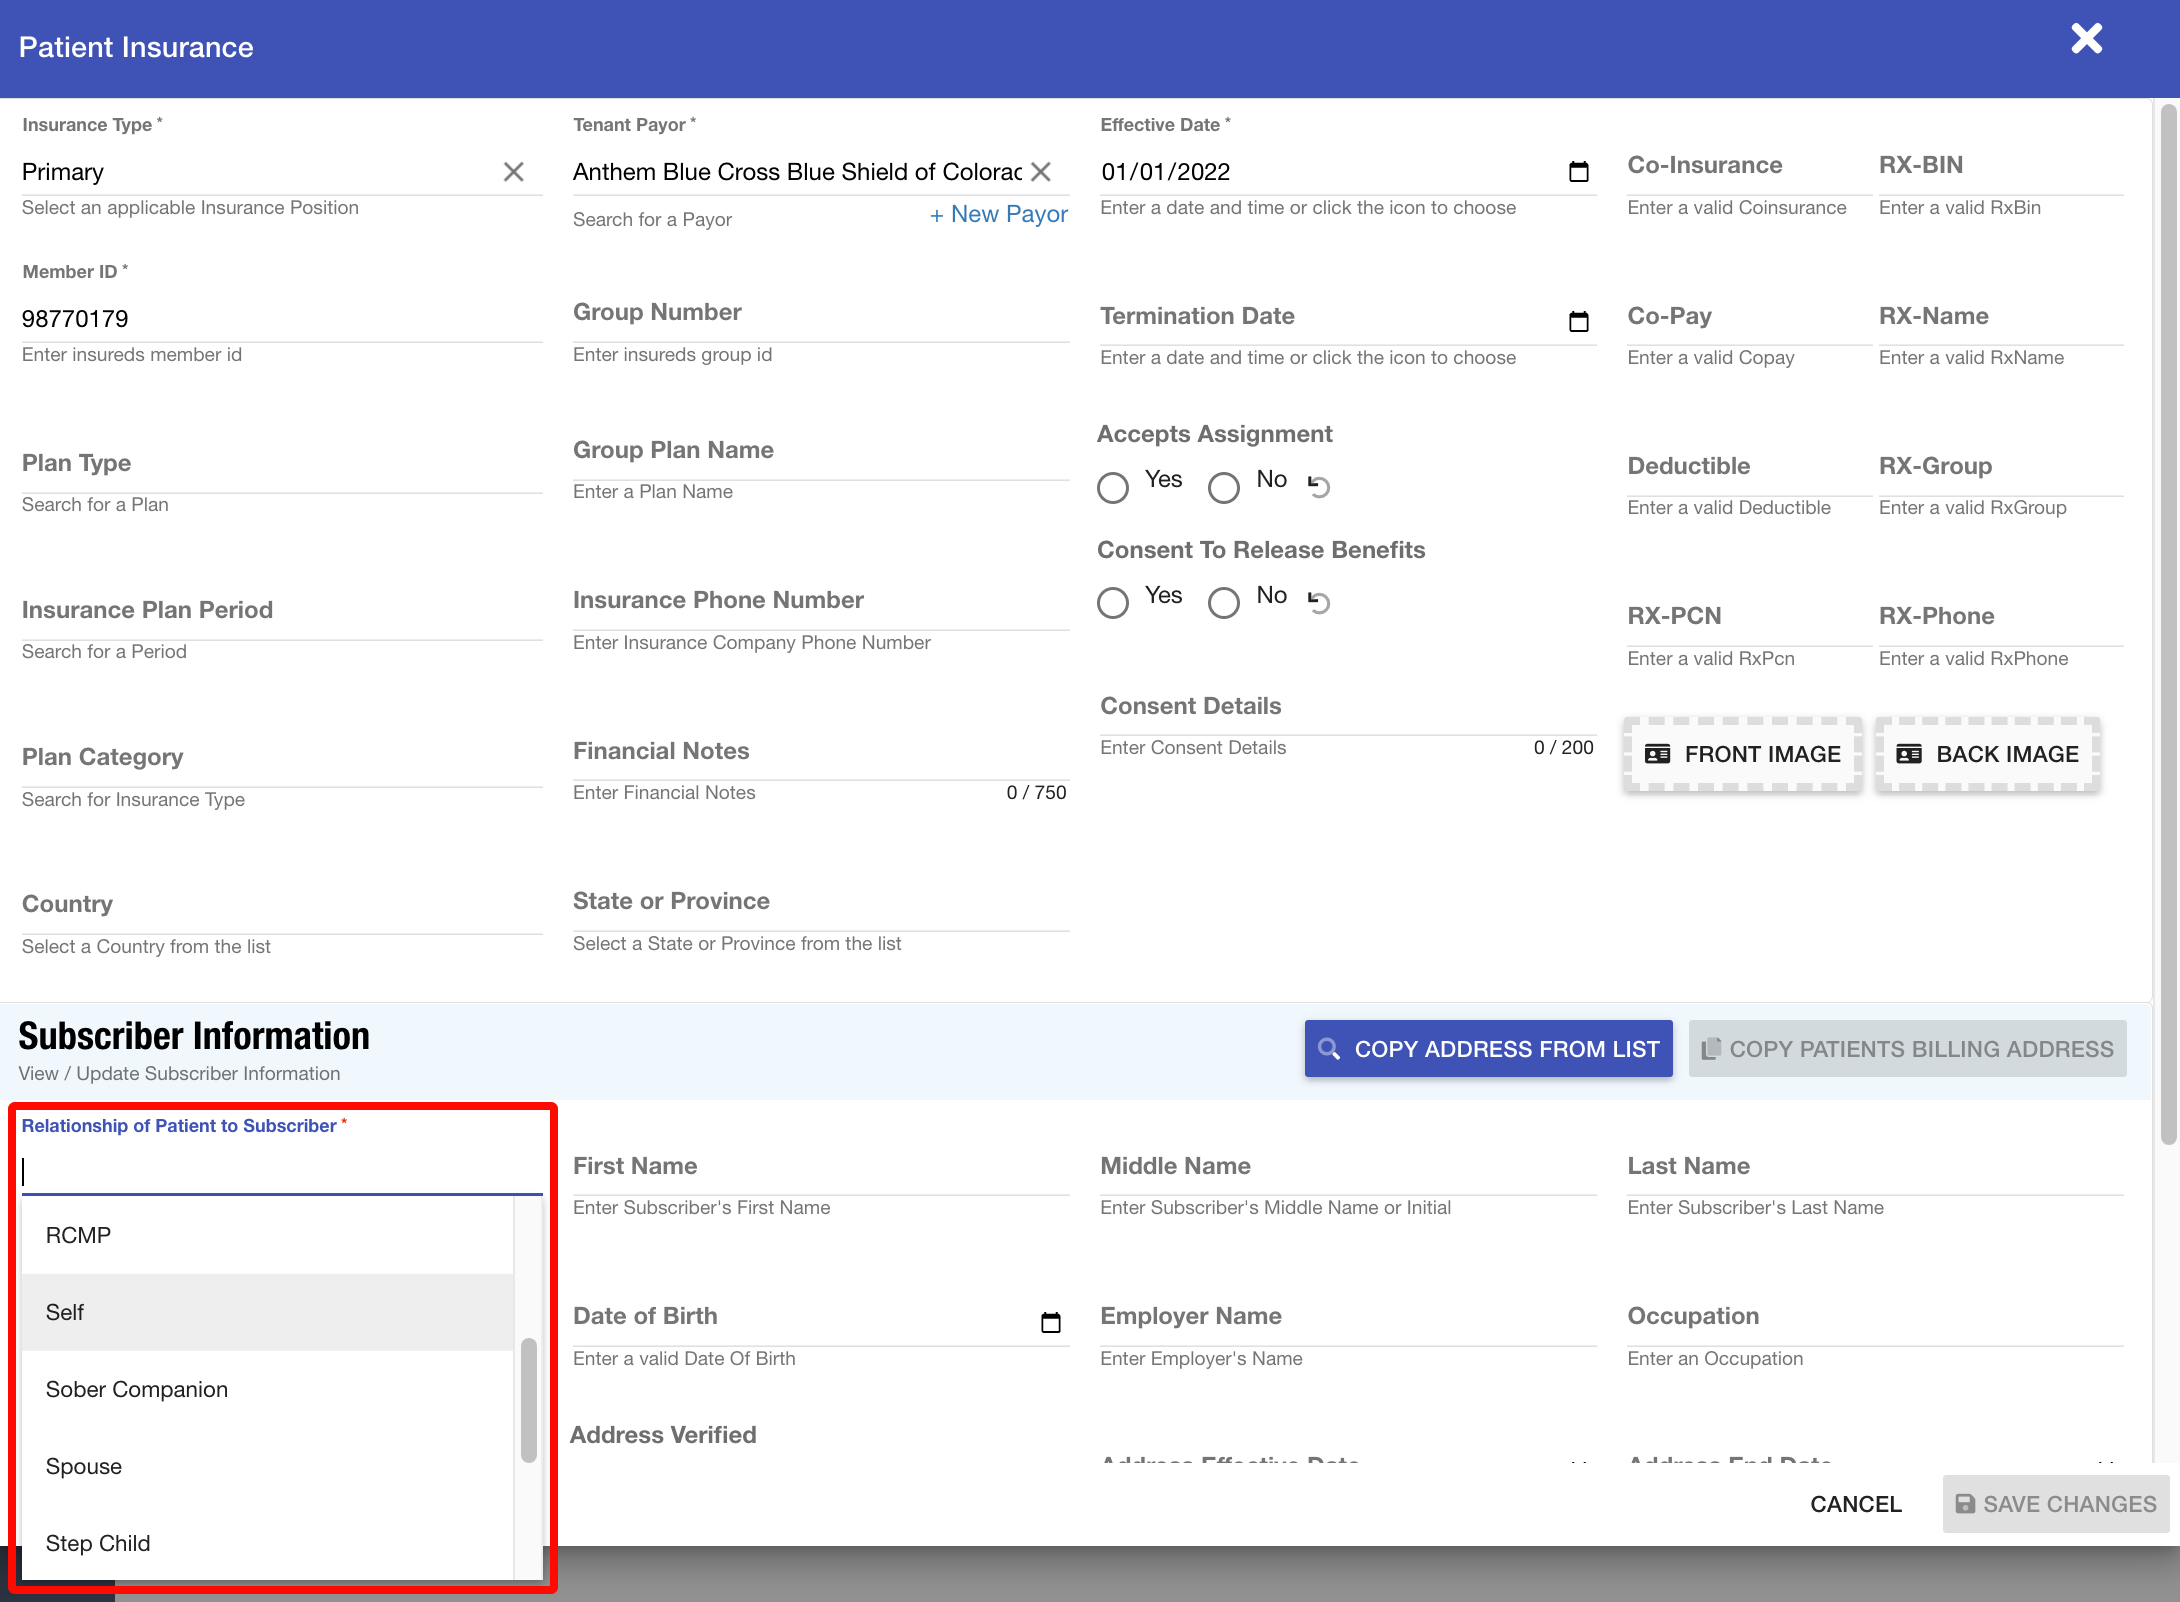Reset the Accepts Assignment selection
Viewport: 2180px width, 1602px height.
click(x=1319, y=486)
